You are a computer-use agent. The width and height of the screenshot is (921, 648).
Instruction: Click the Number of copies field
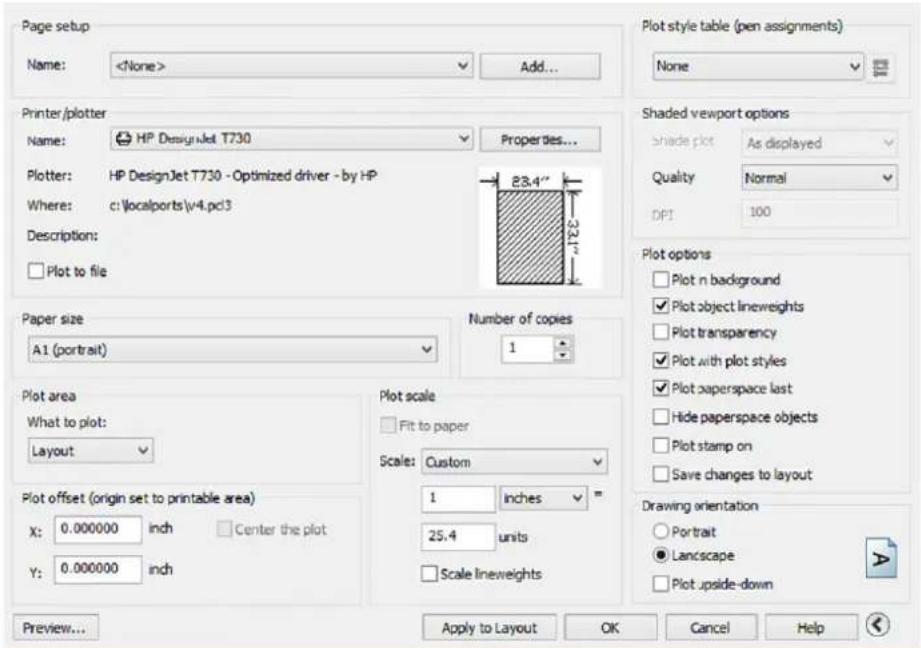pos(528,349)
